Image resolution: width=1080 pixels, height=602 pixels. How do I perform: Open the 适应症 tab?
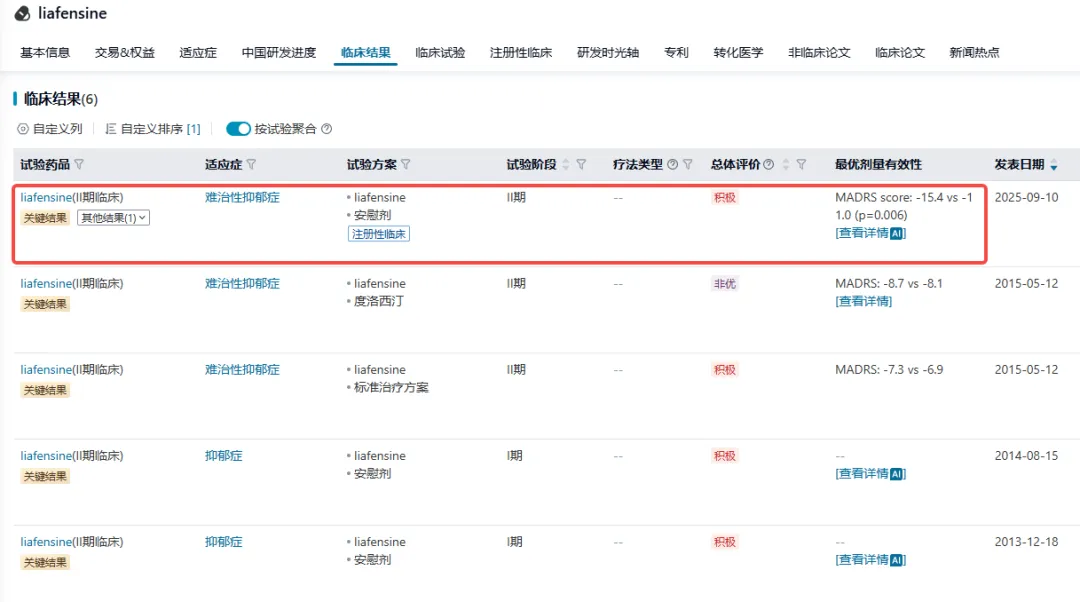pyautogui.click(x=198, y=52)
